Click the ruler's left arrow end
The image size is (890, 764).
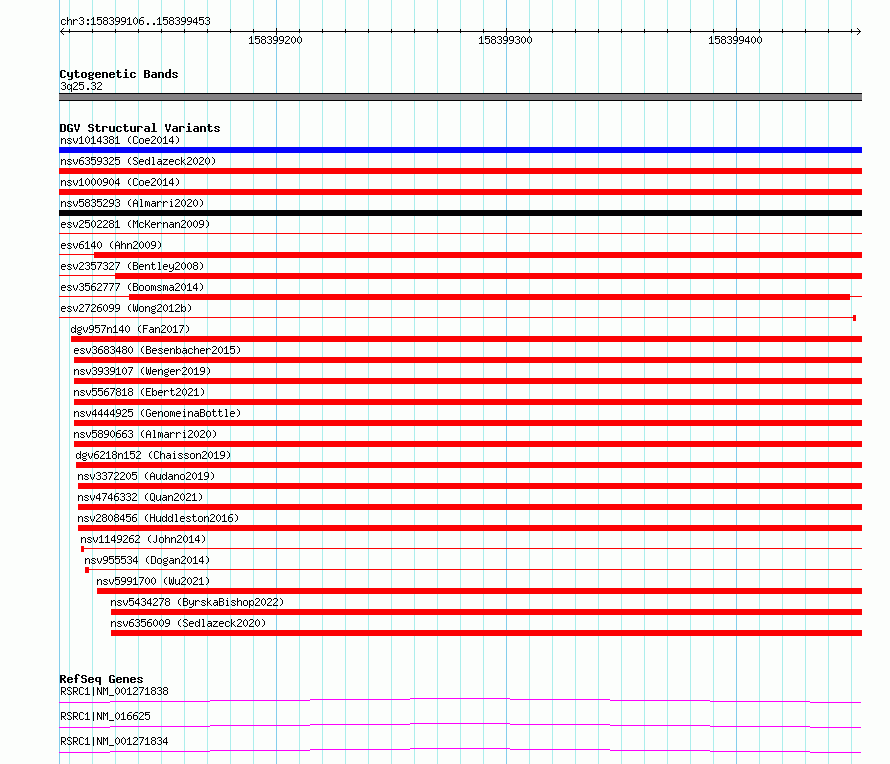tap(62, 31)
